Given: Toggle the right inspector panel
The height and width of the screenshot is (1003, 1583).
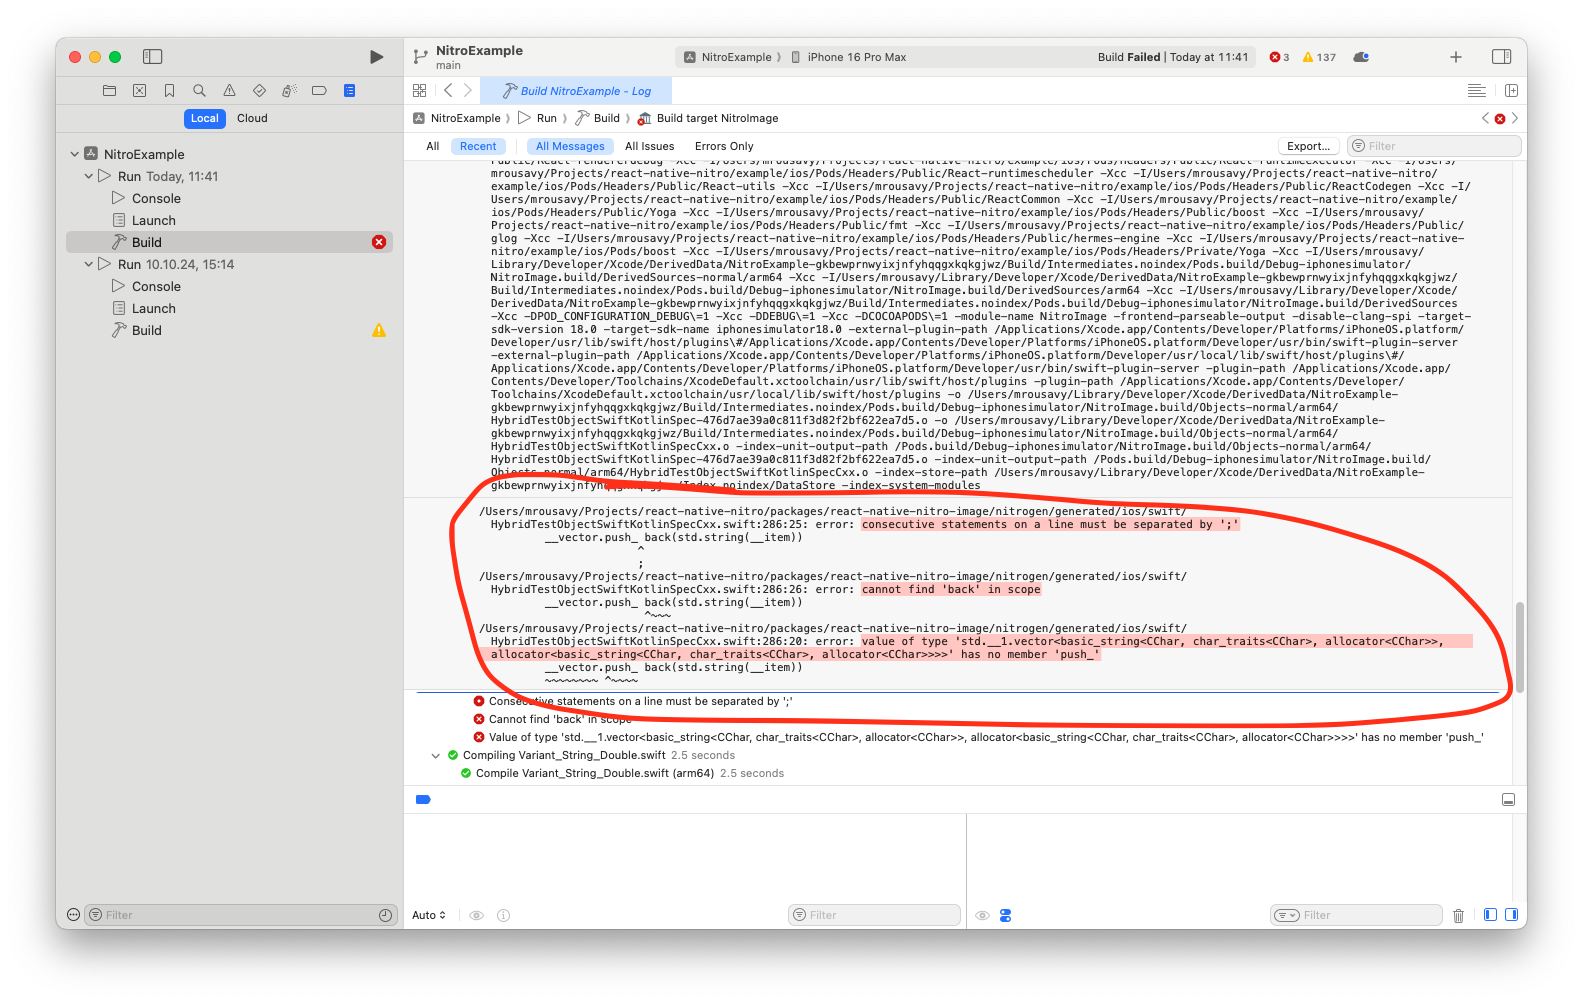Looking at the screenshot, I should point(1501,57).
